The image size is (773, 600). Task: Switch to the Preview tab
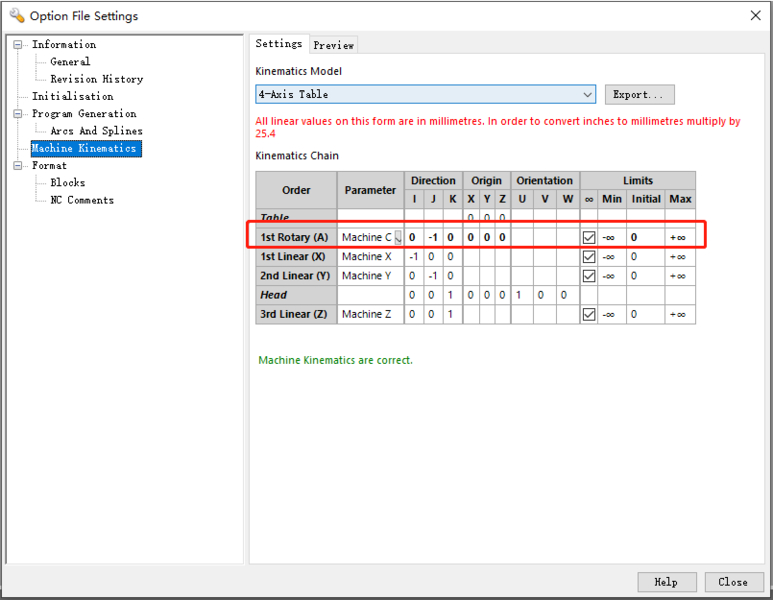(x=333, y=45)
